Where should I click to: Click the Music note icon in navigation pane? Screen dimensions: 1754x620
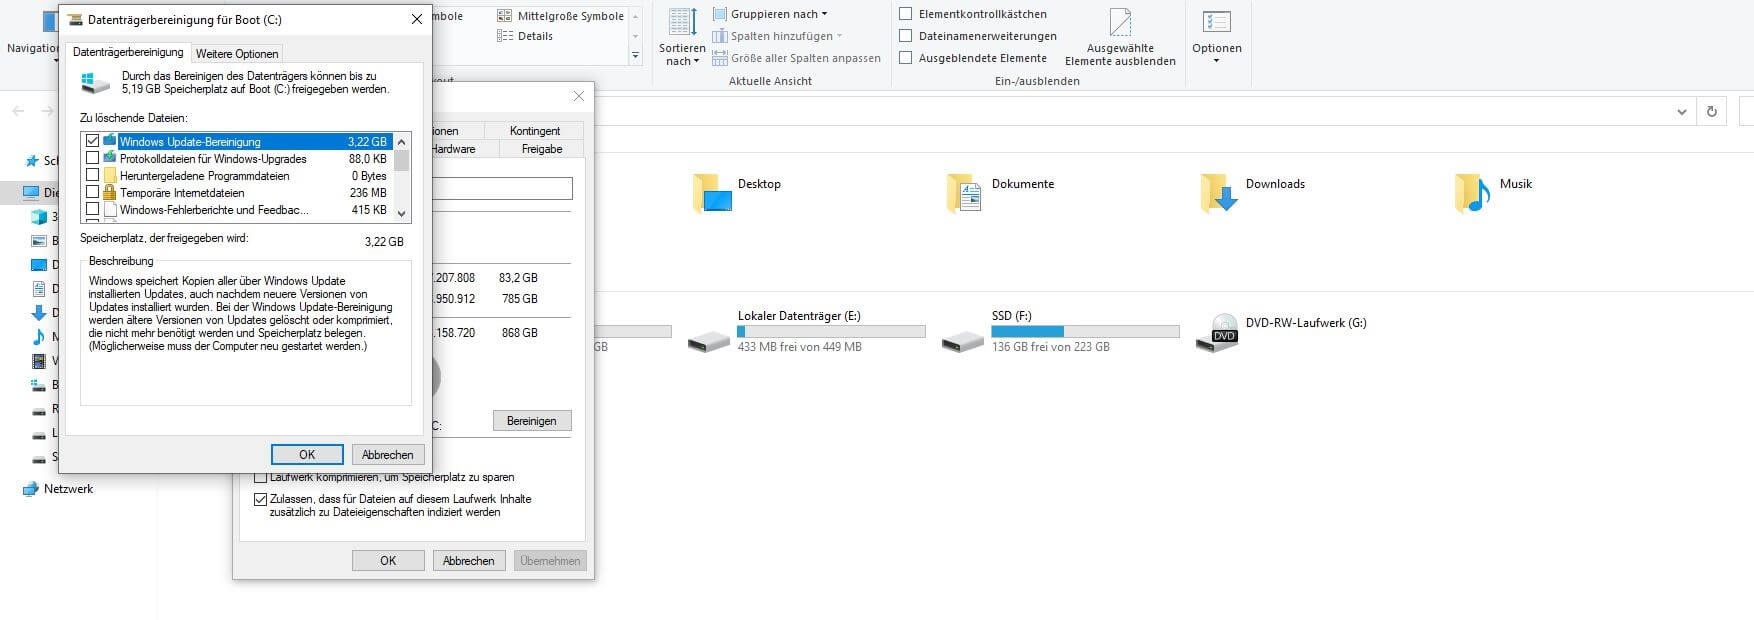coord(39,337)
